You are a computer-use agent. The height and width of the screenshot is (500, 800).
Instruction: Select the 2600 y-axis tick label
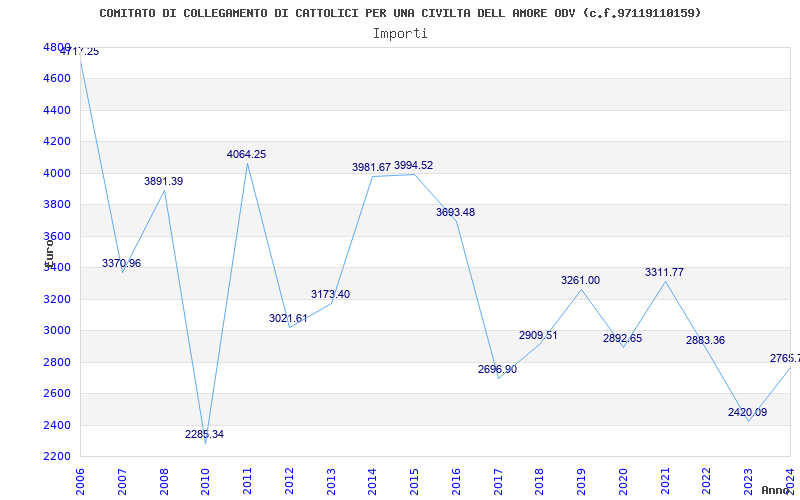[57, 393]
